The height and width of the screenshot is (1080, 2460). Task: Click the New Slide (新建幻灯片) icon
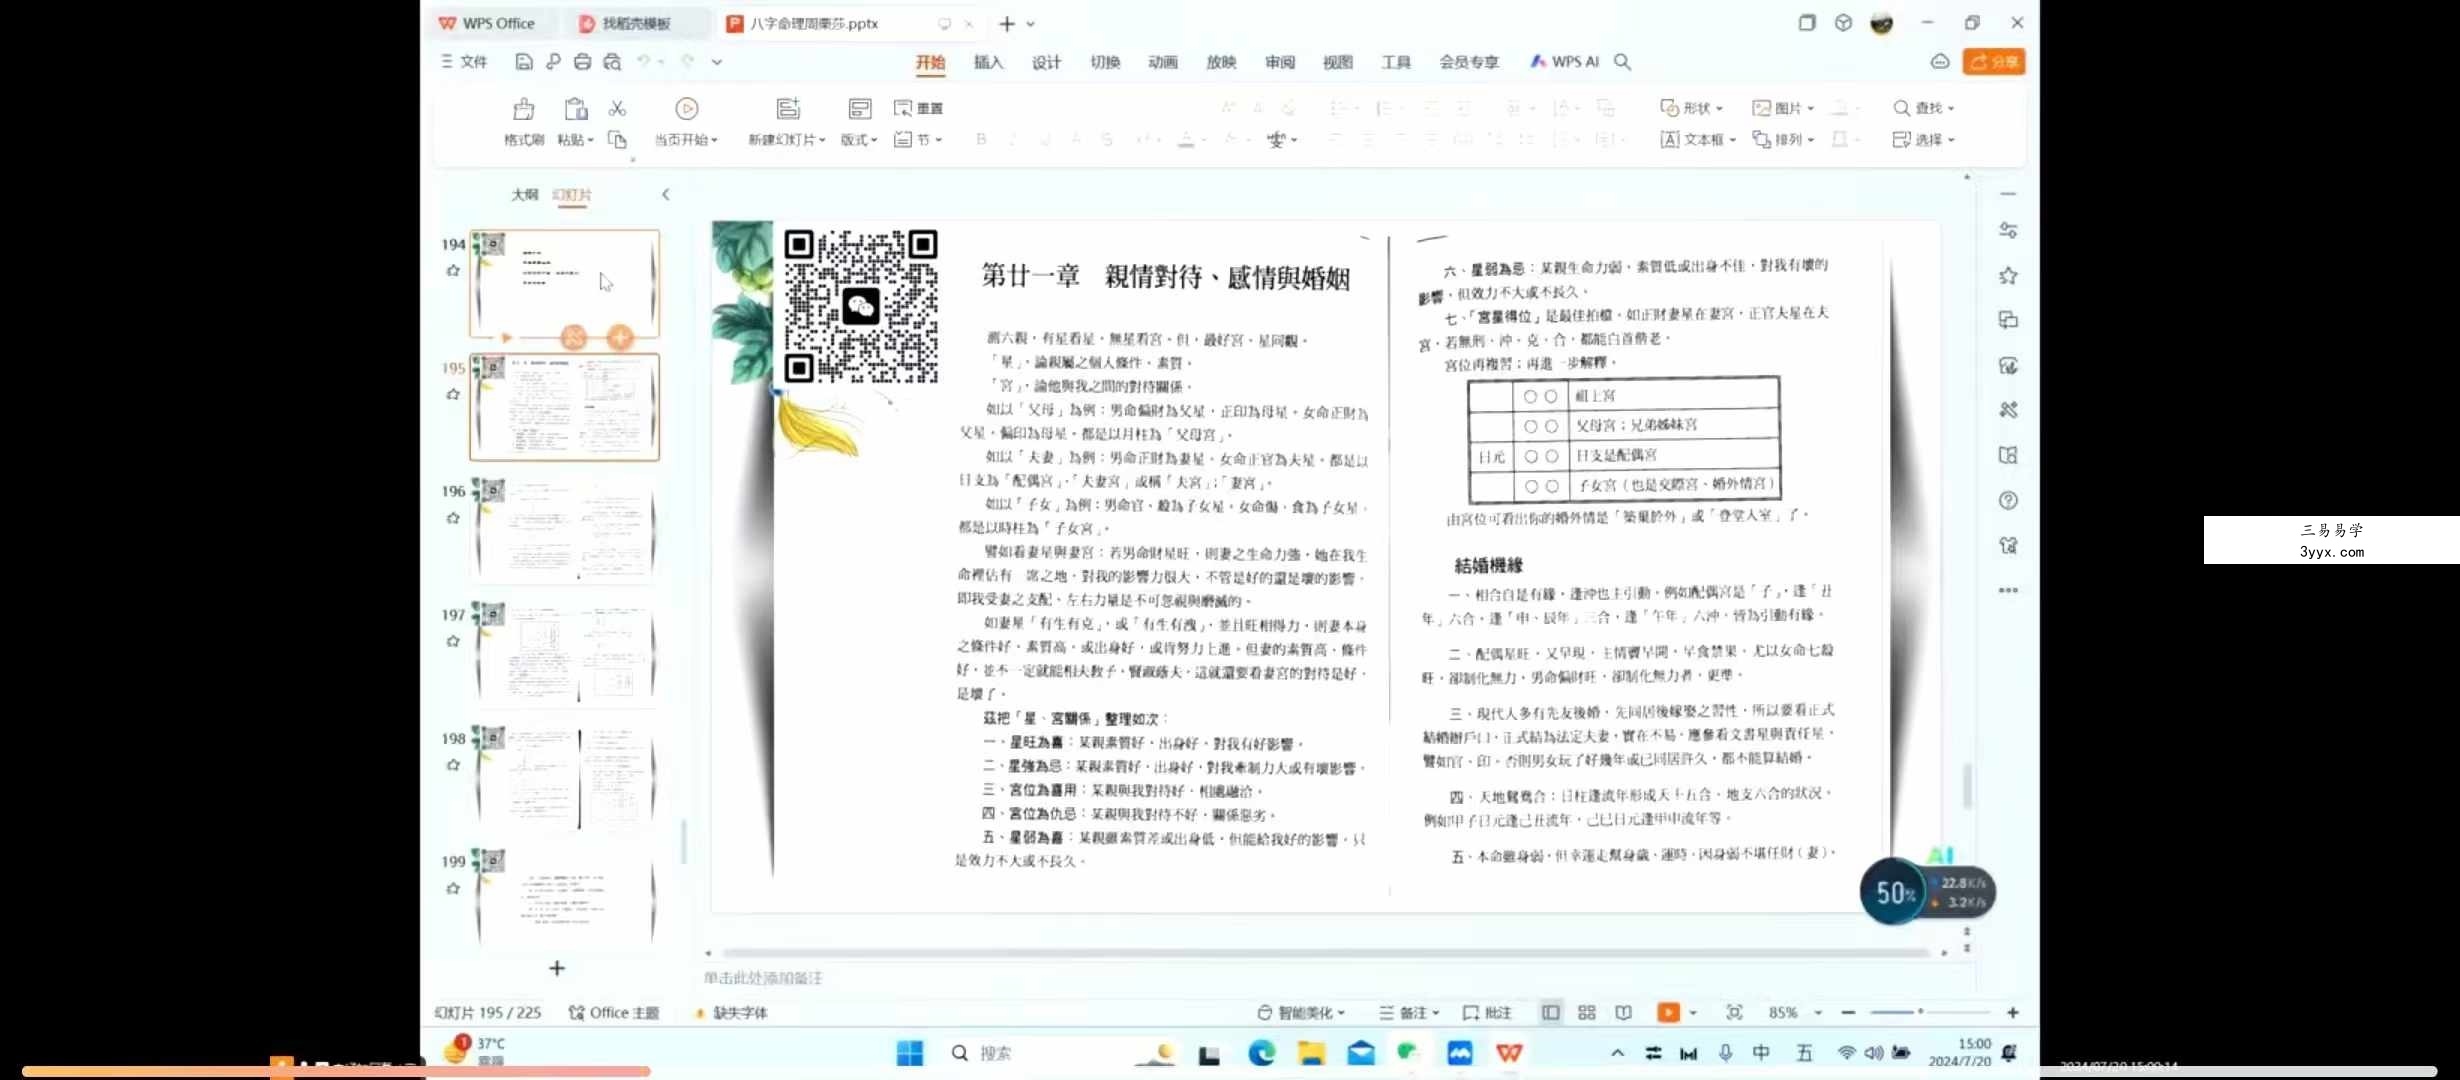click(788, 109)
